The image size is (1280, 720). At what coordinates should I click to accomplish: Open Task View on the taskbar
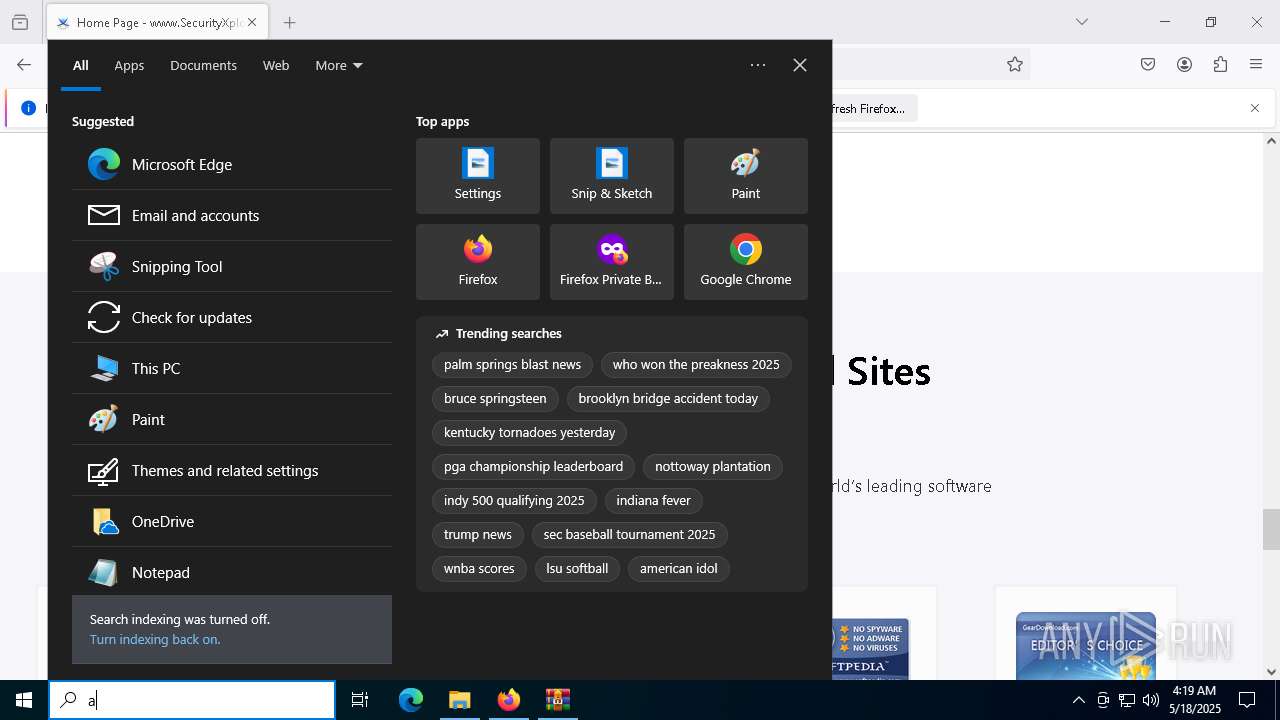click(360, 700)
